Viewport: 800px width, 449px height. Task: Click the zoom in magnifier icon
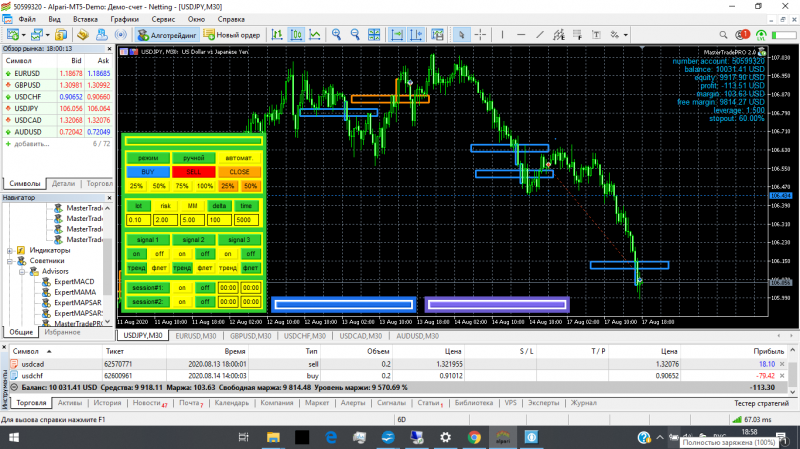point(337,35)
